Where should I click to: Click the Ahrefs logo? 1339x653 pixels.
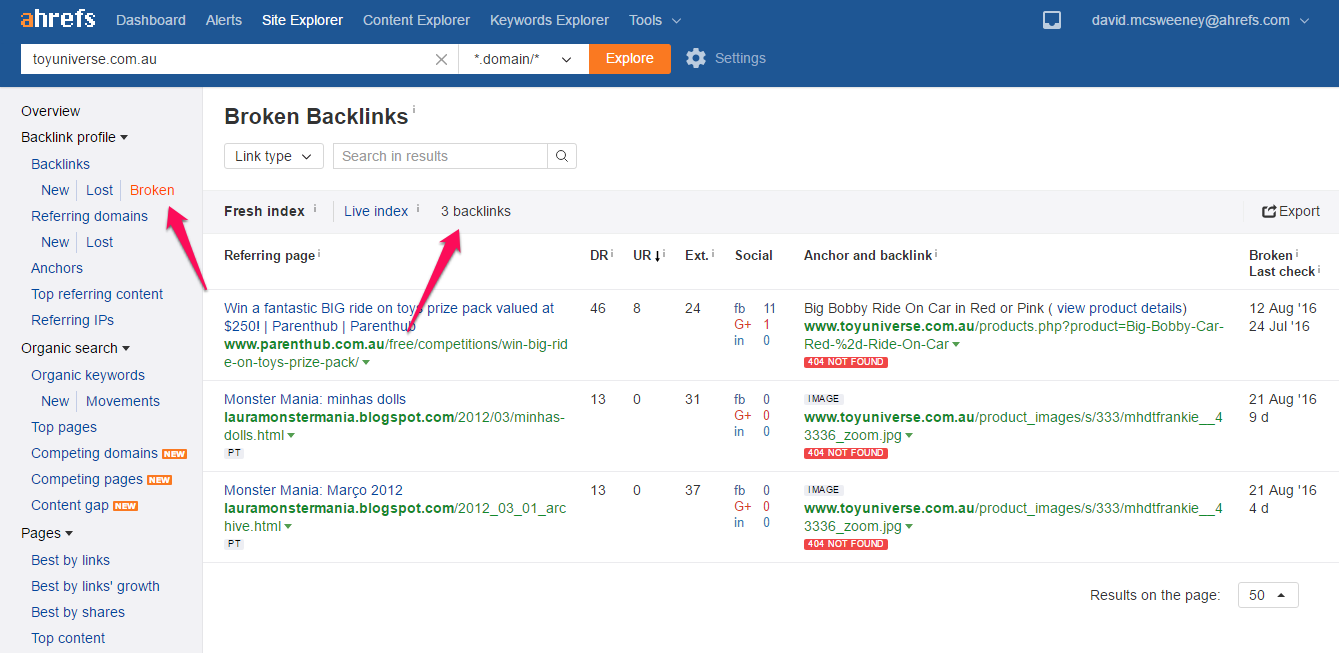58,20
